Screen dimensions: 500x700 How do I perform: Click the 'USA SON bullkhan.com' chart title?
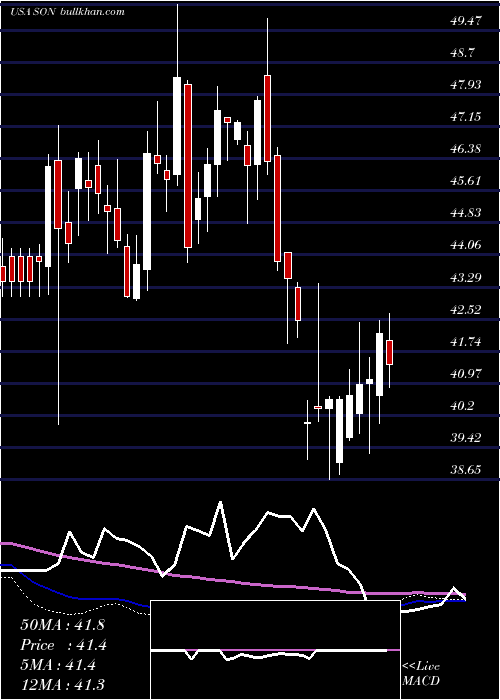tap(67, 12)
